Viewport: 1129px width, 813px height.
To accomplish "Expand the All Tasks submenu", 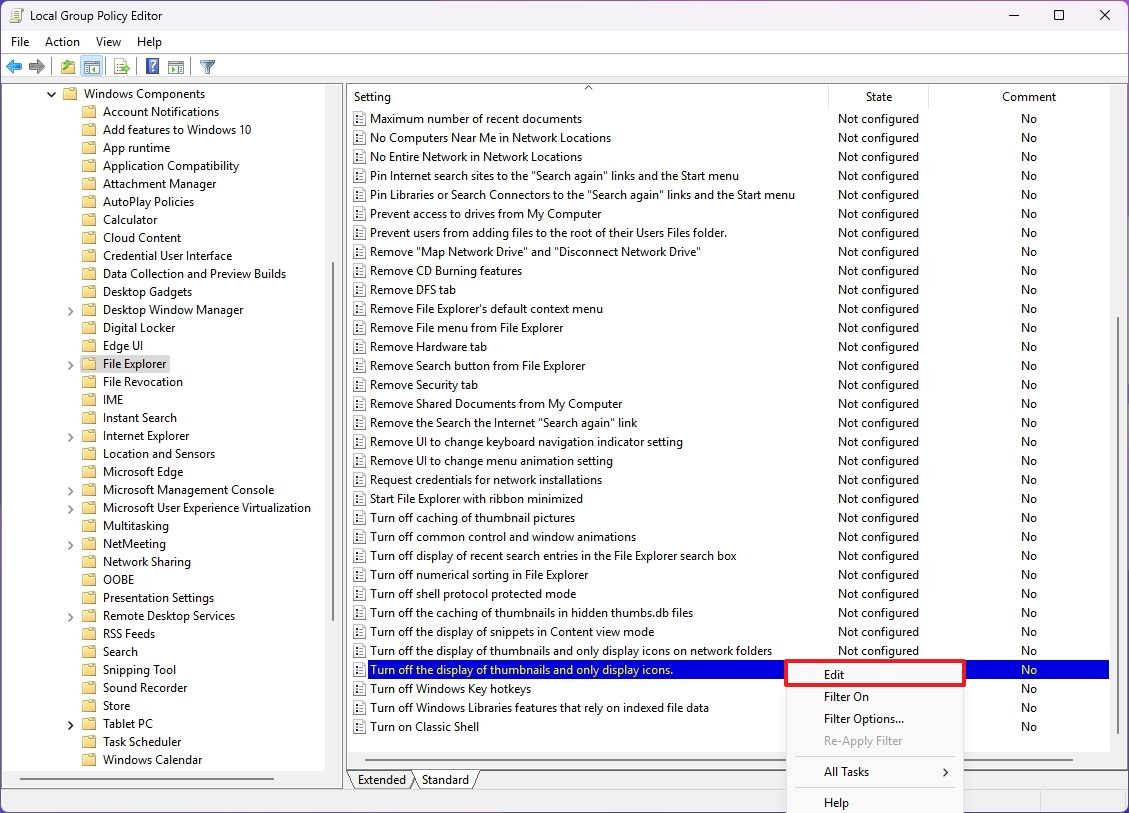I will coord(847,771).
